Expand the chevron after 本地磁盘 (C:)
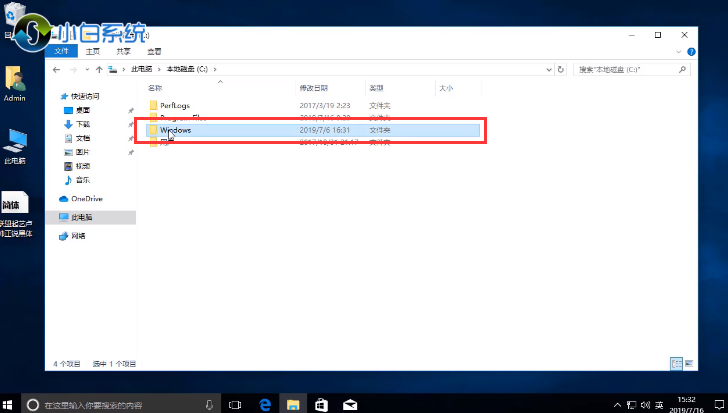 coord(215,69)
